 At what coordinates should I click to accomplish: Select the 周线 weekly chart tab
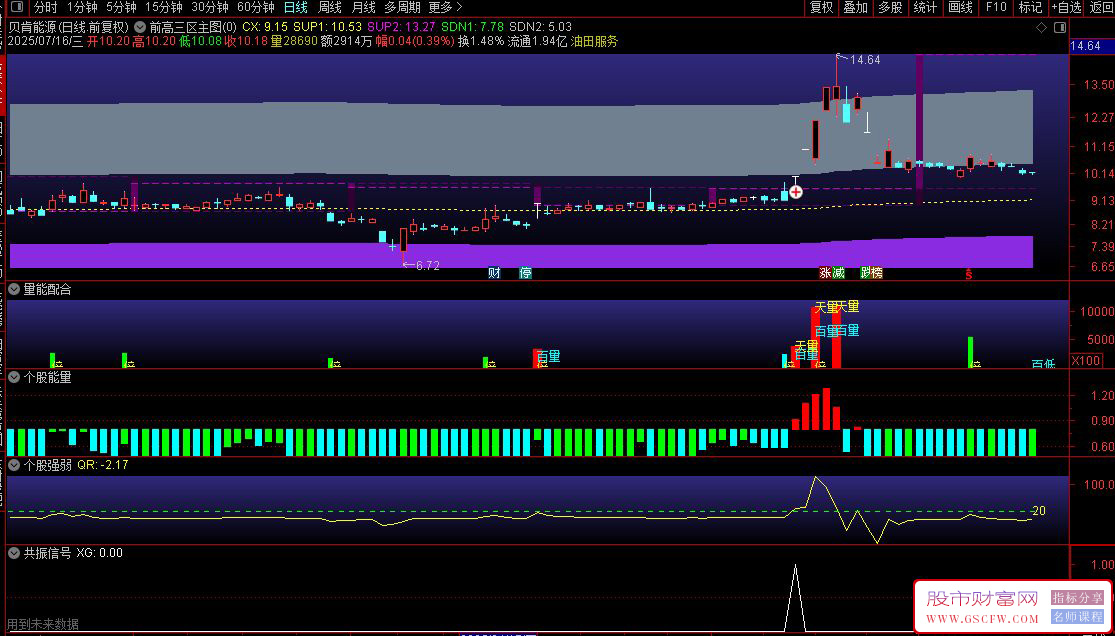330,8
